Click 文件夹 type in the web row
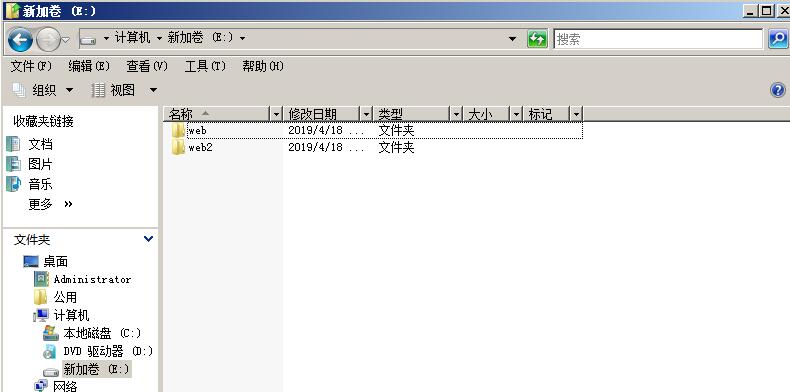 (x=397, y=130)
